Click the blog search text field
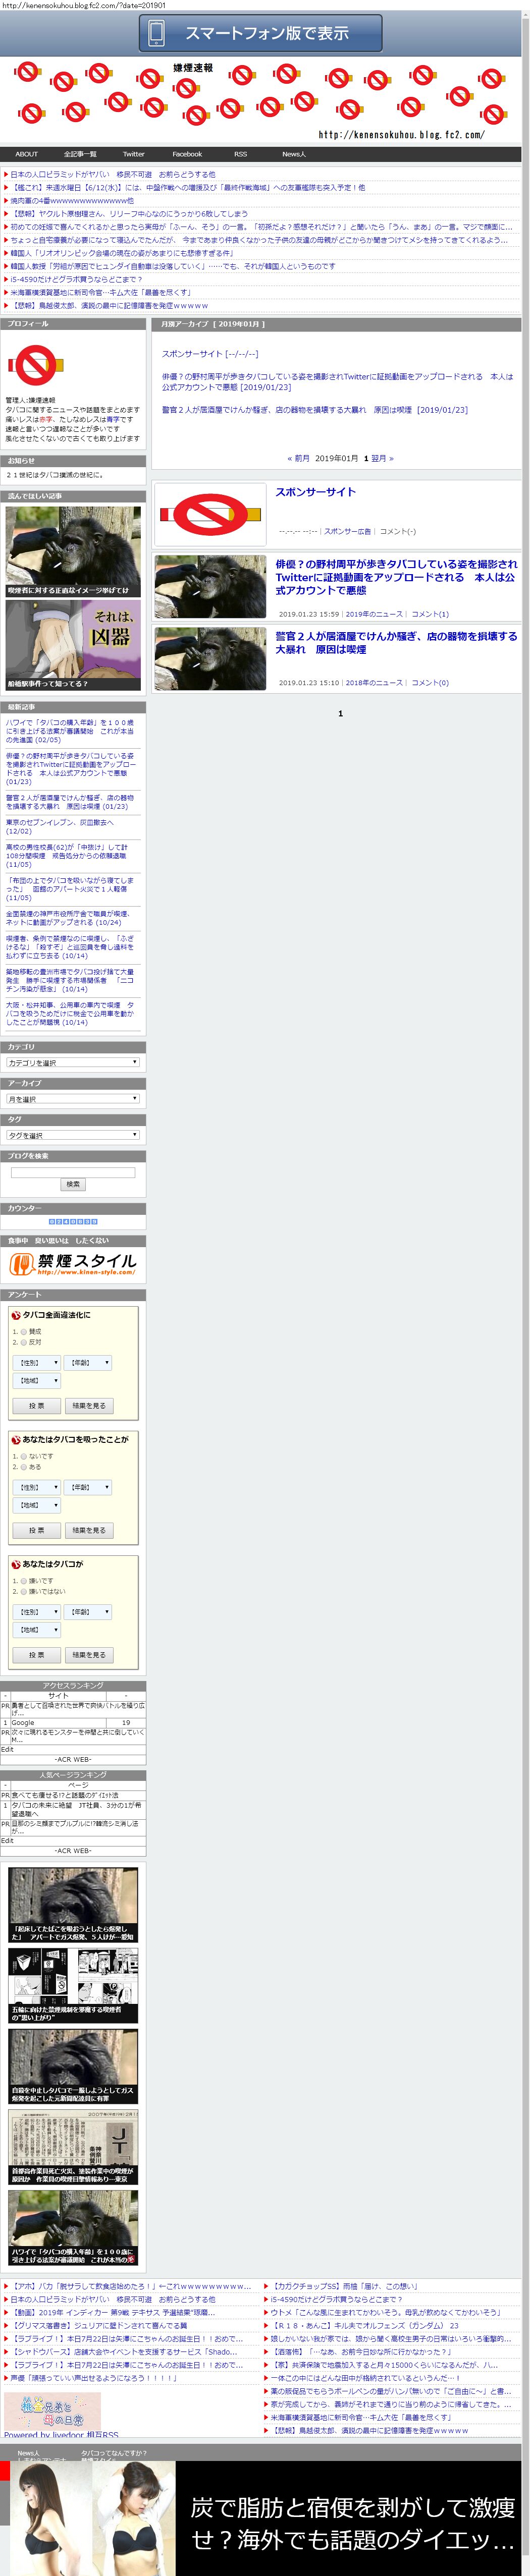The width and height of the screenshot is (530, 2576). (73, 1172)
